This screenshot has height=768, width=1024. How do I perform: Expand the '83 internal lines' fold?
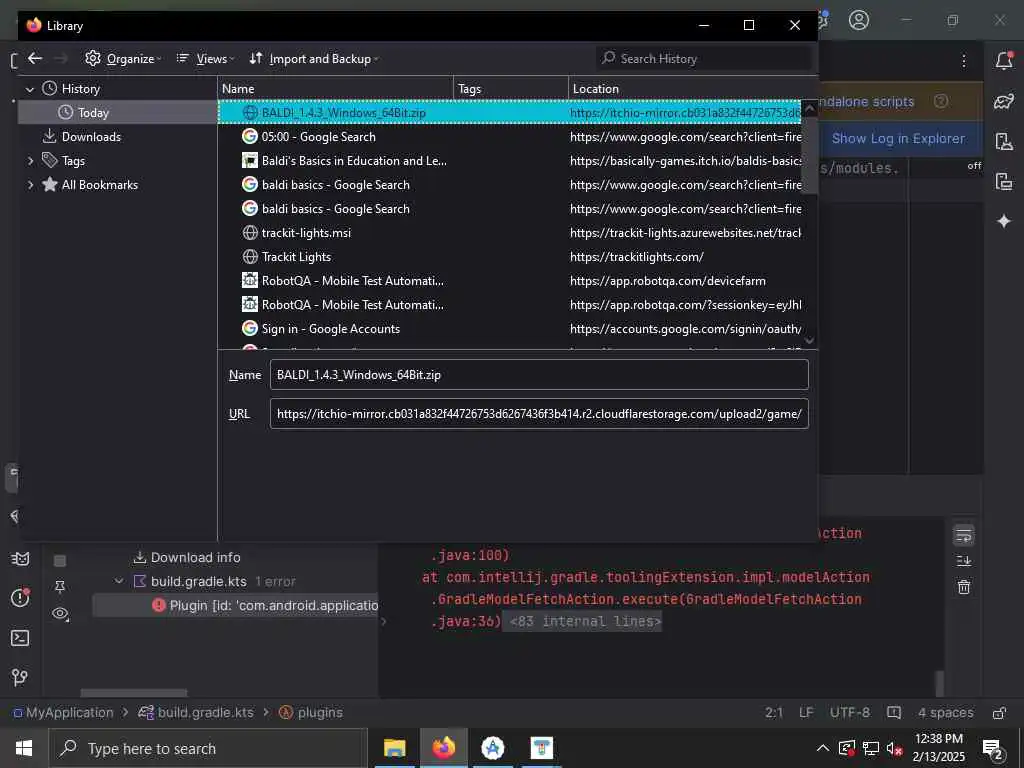(x=585, y=621)
